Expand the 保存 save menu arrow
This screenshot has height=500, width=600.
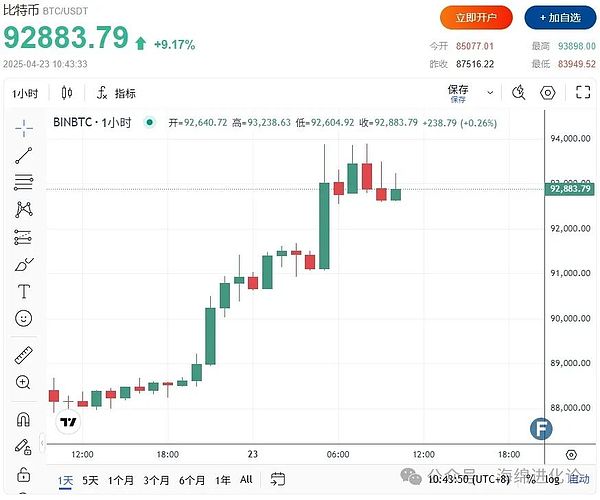point(486,93)
